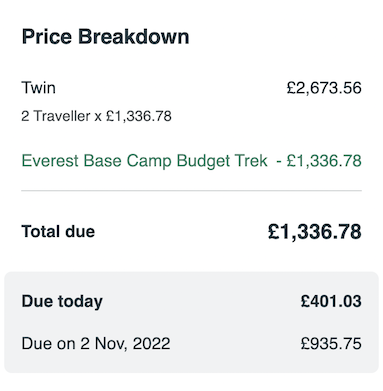Open the Everest Base Camp Budget Trek discount

144,161
